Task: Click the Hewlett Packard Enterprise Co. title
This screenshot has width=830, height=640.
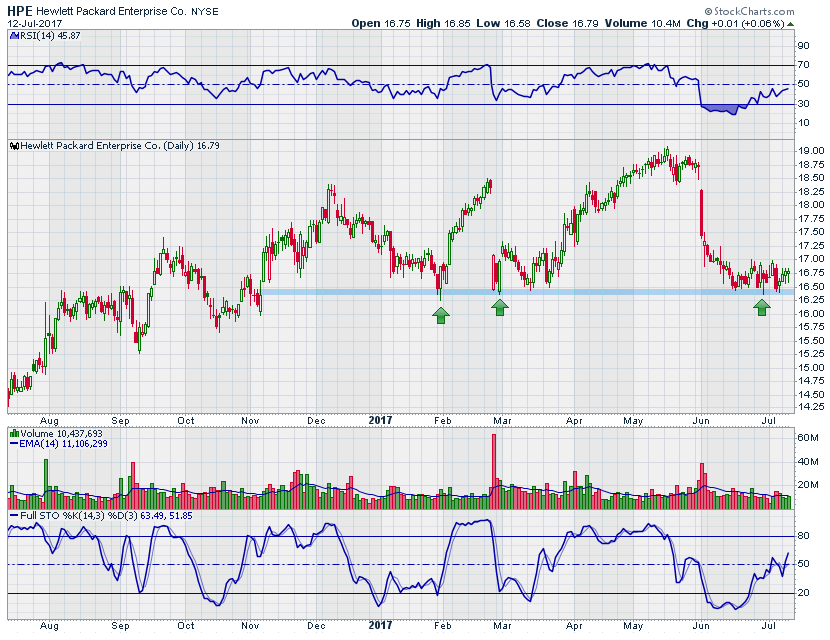Action: click(111, 12)
